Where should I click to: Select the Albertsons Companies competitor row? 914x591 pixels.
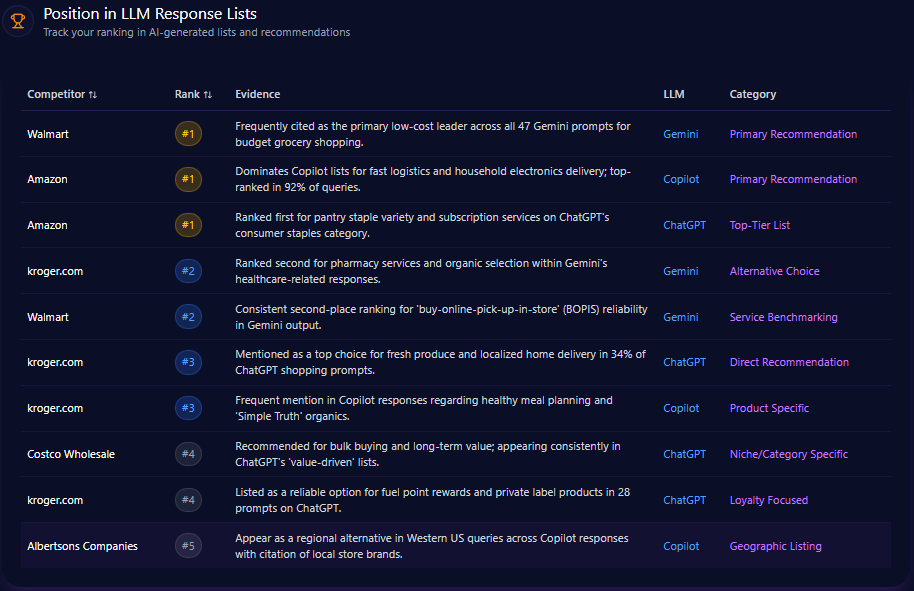tap(82, 546)
